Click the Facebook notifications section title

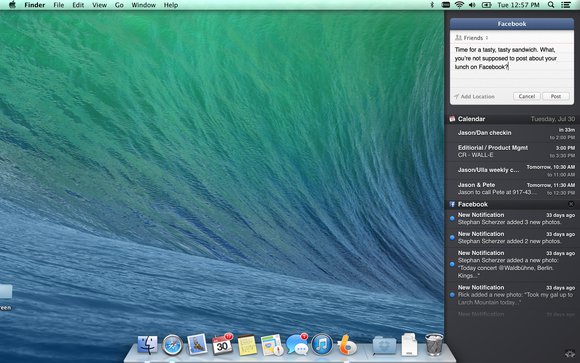[473, 204]
